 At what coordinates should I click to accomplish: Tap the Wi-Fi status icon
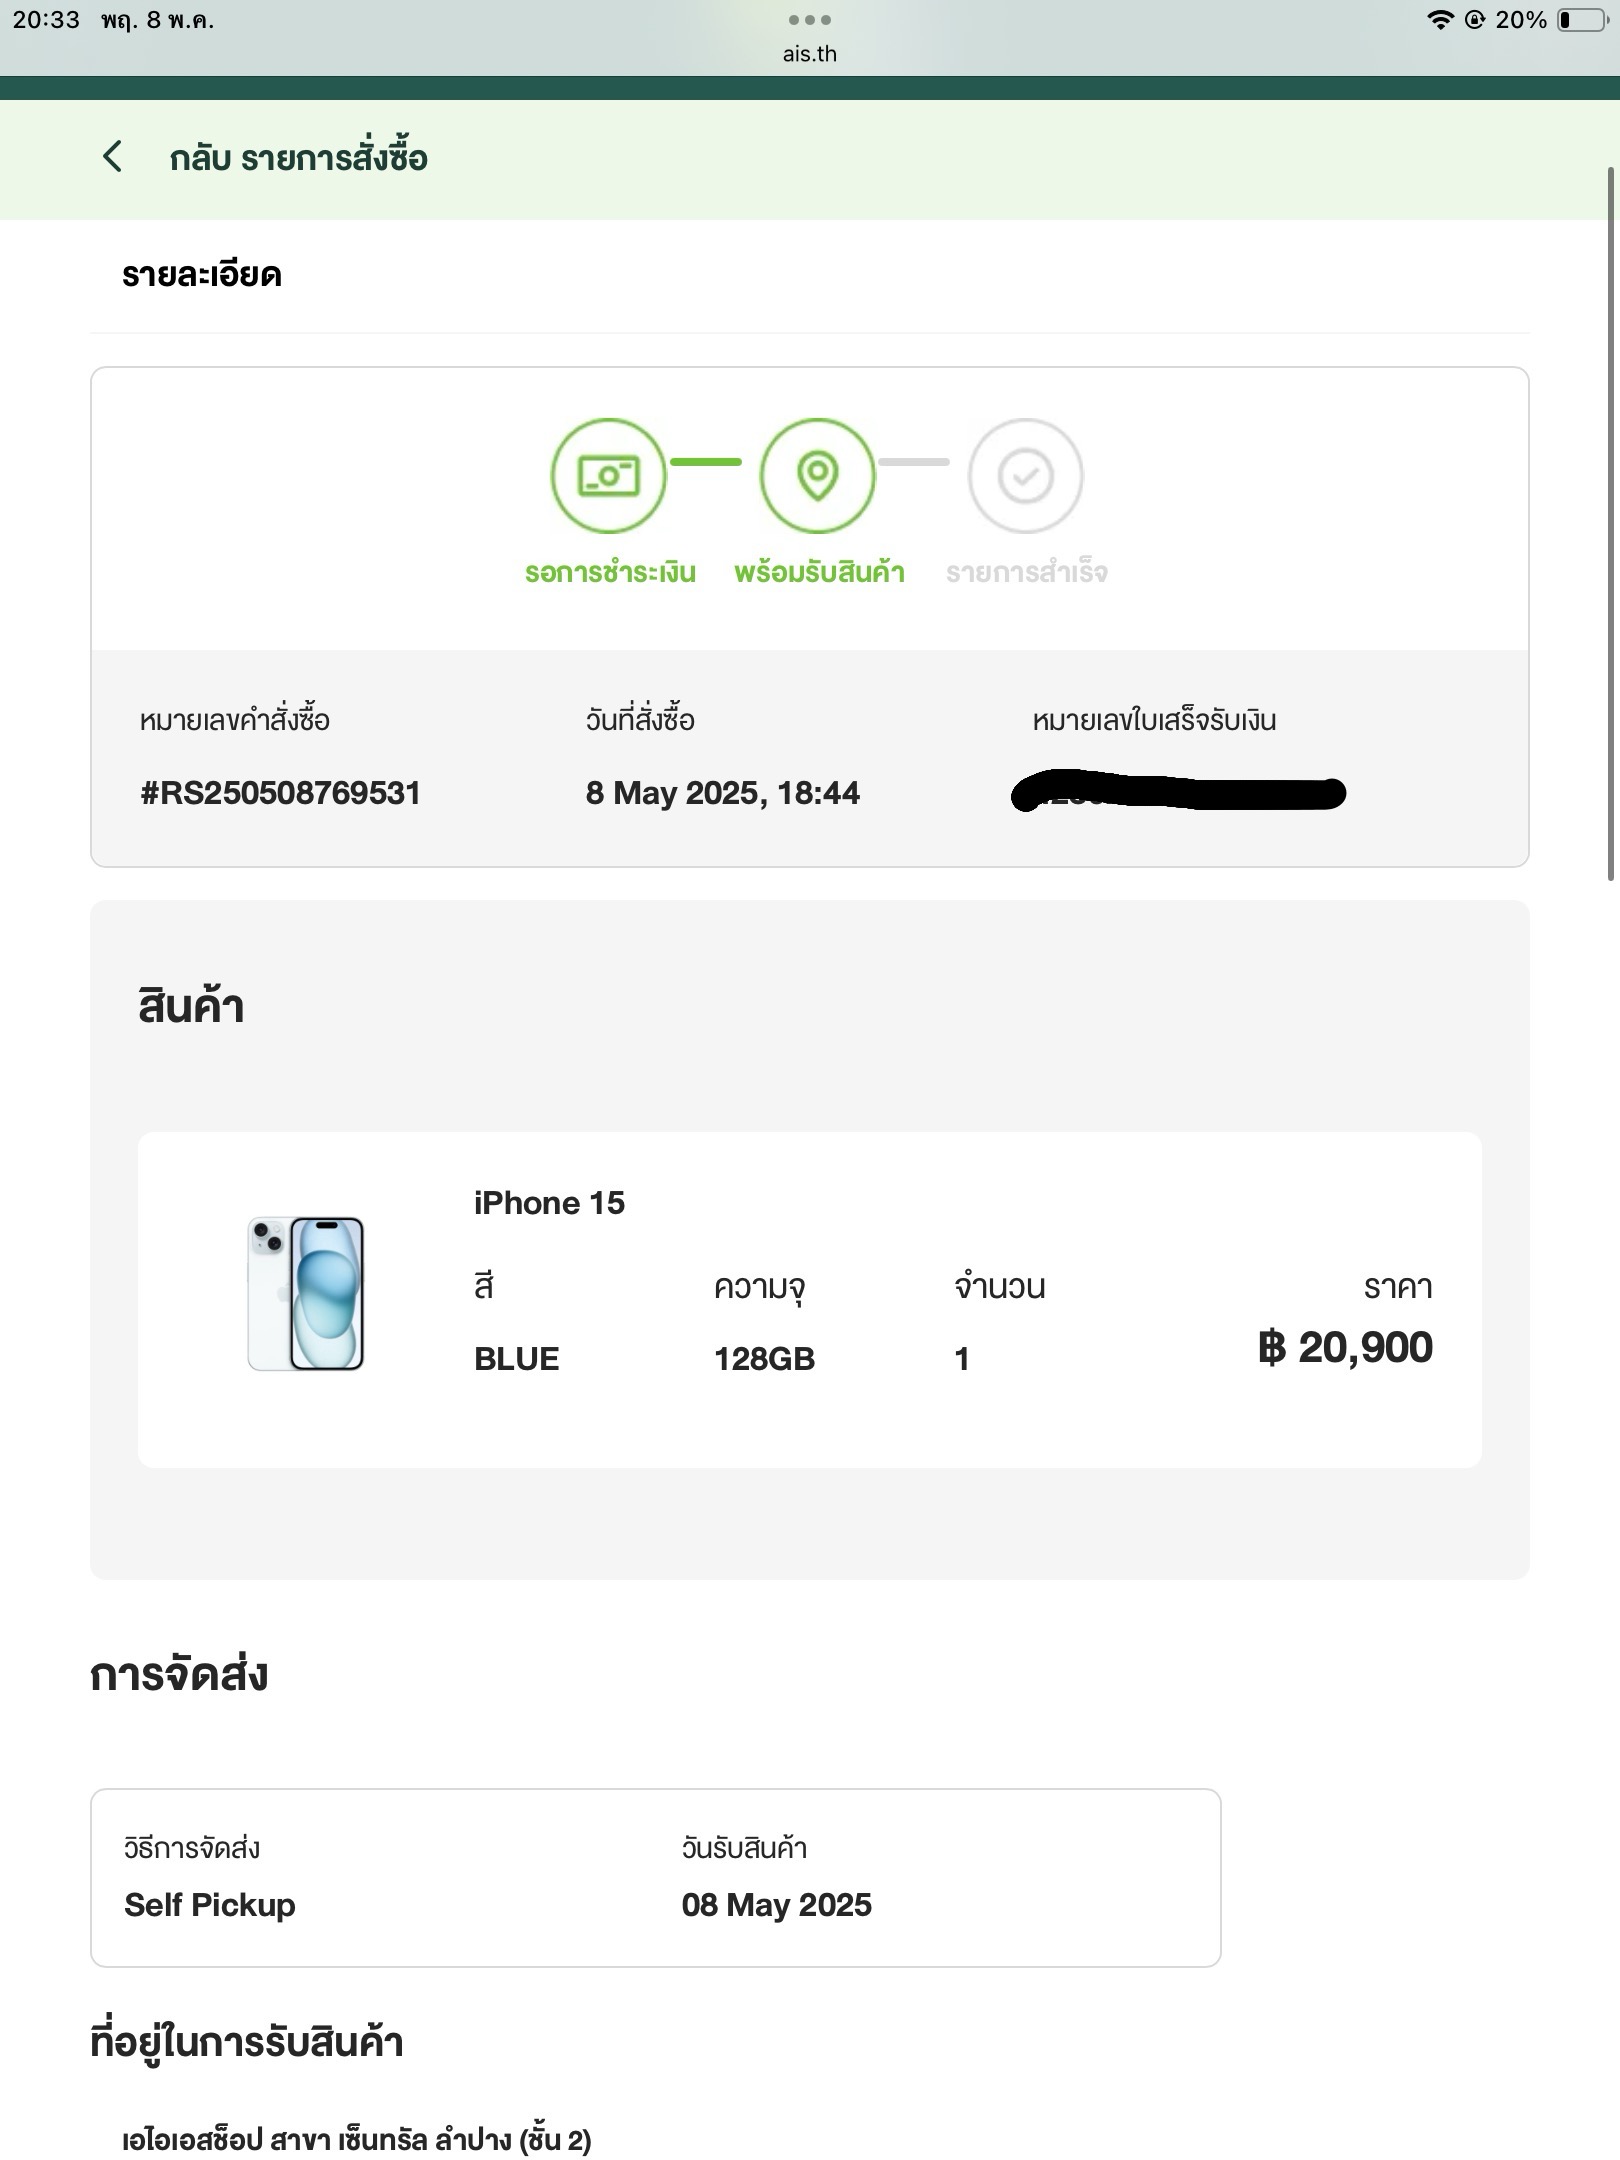click(x=1439, y=20)
